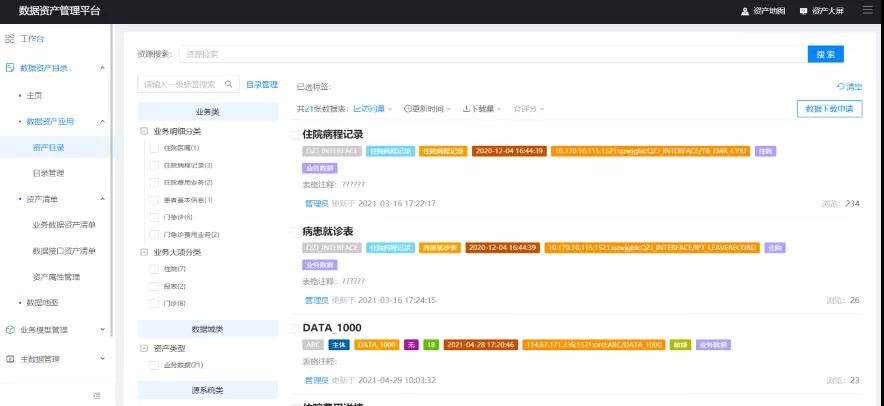Click the sidebar collapse icon at bottom
Screen dimensions: 884x406
point(97,396)
